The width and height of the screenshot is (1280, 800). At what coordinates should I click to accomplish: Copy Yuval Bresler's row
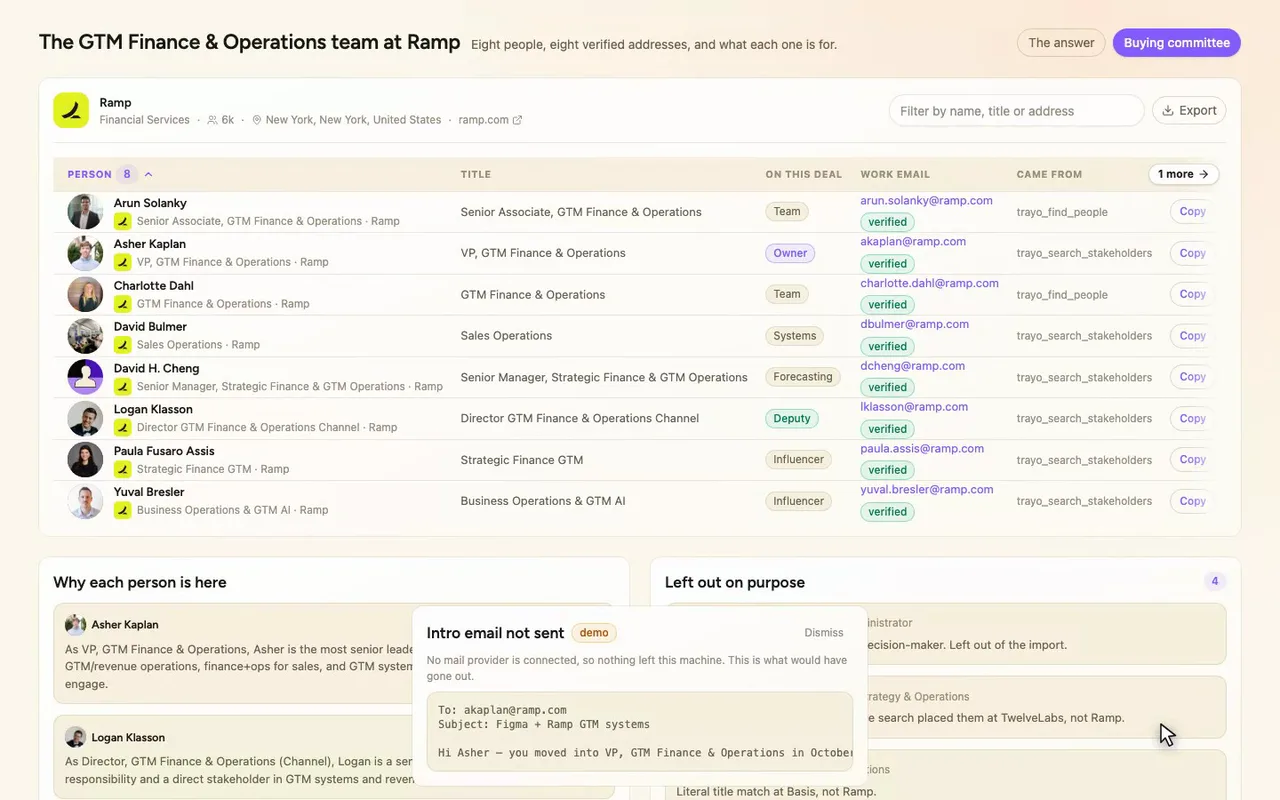click(1191, 501)
